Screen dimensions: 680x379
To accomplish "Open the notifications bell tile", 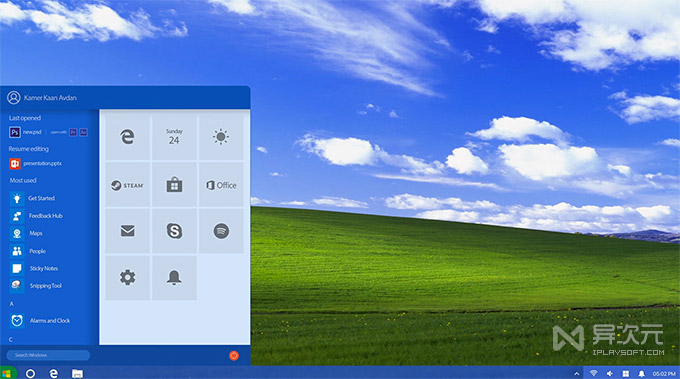I will pos(174,278).
